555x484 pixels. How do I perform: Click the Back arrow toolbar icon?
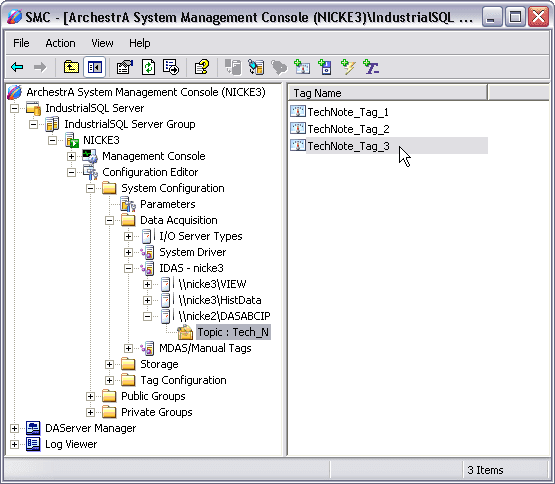click(17, 67)
